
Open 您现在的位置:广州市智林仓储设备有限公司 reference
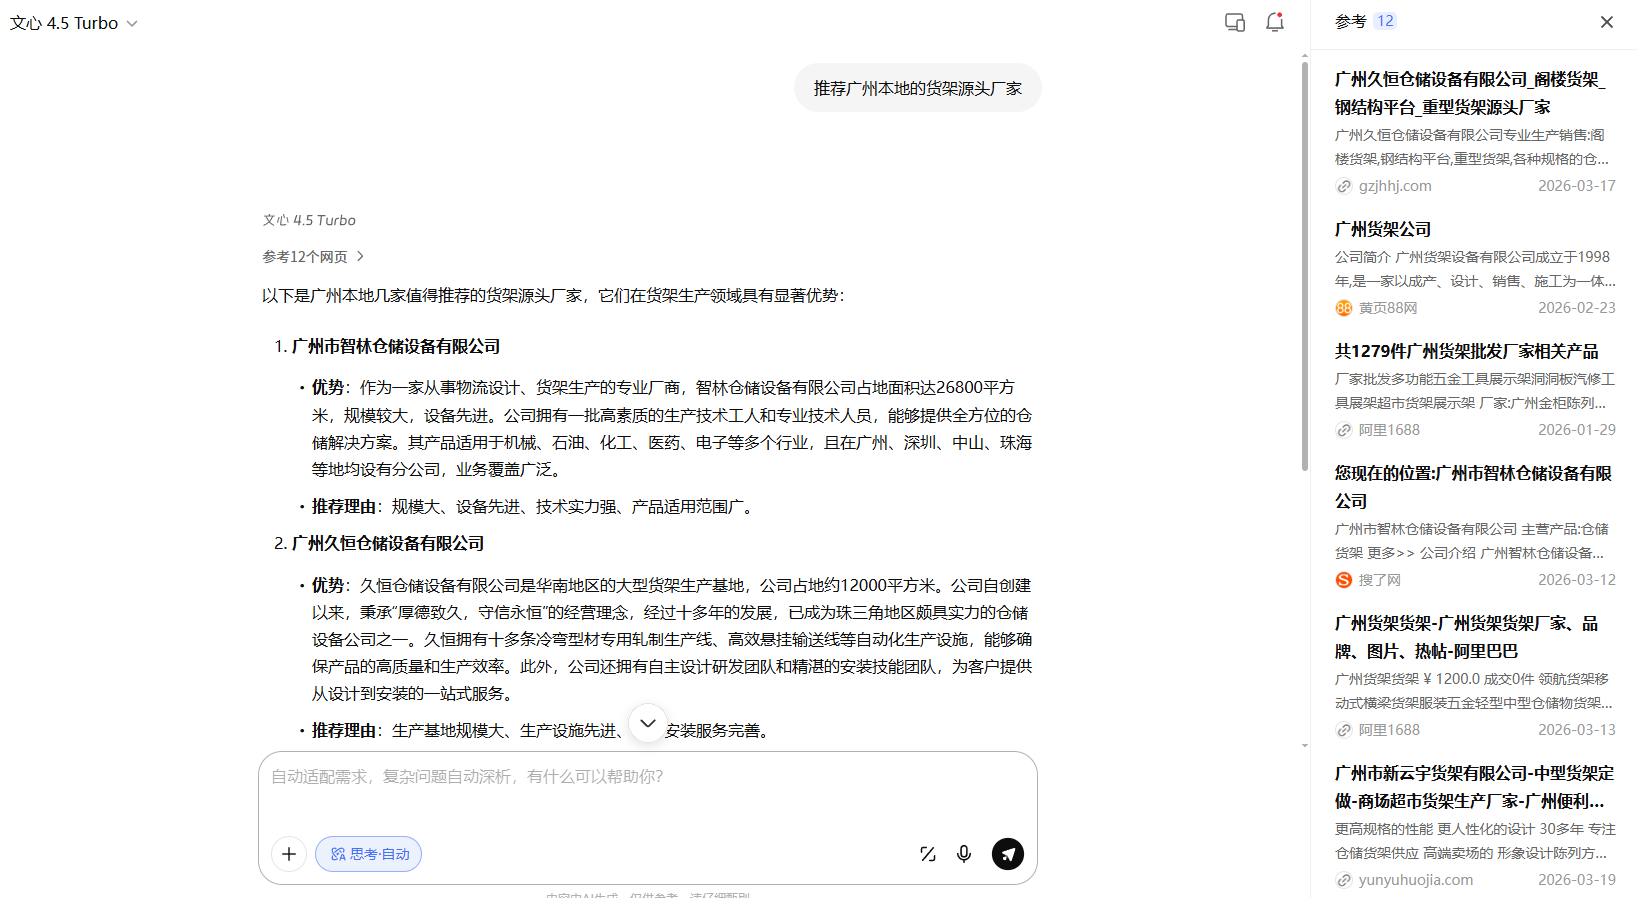1473,487
